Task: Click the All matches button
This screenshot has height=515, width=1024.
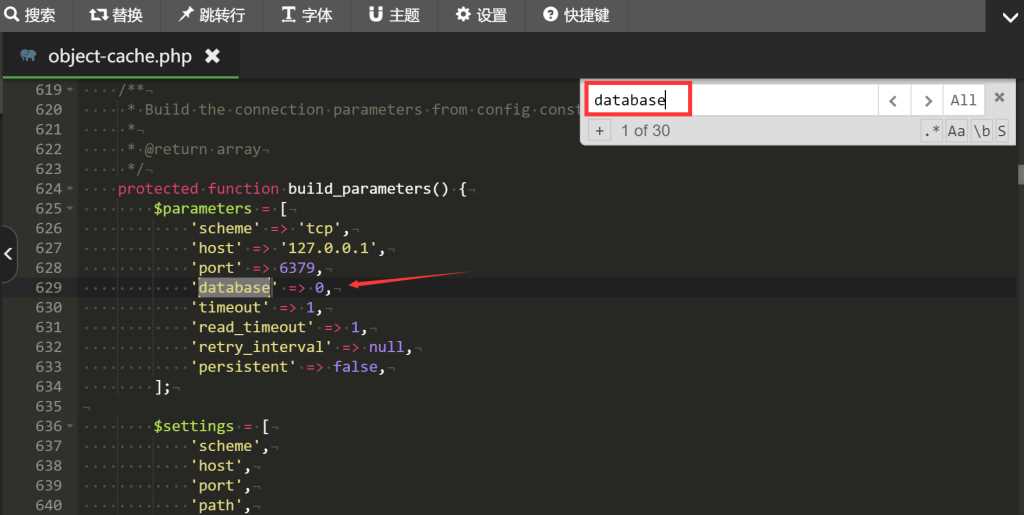Action: [963, 100]
